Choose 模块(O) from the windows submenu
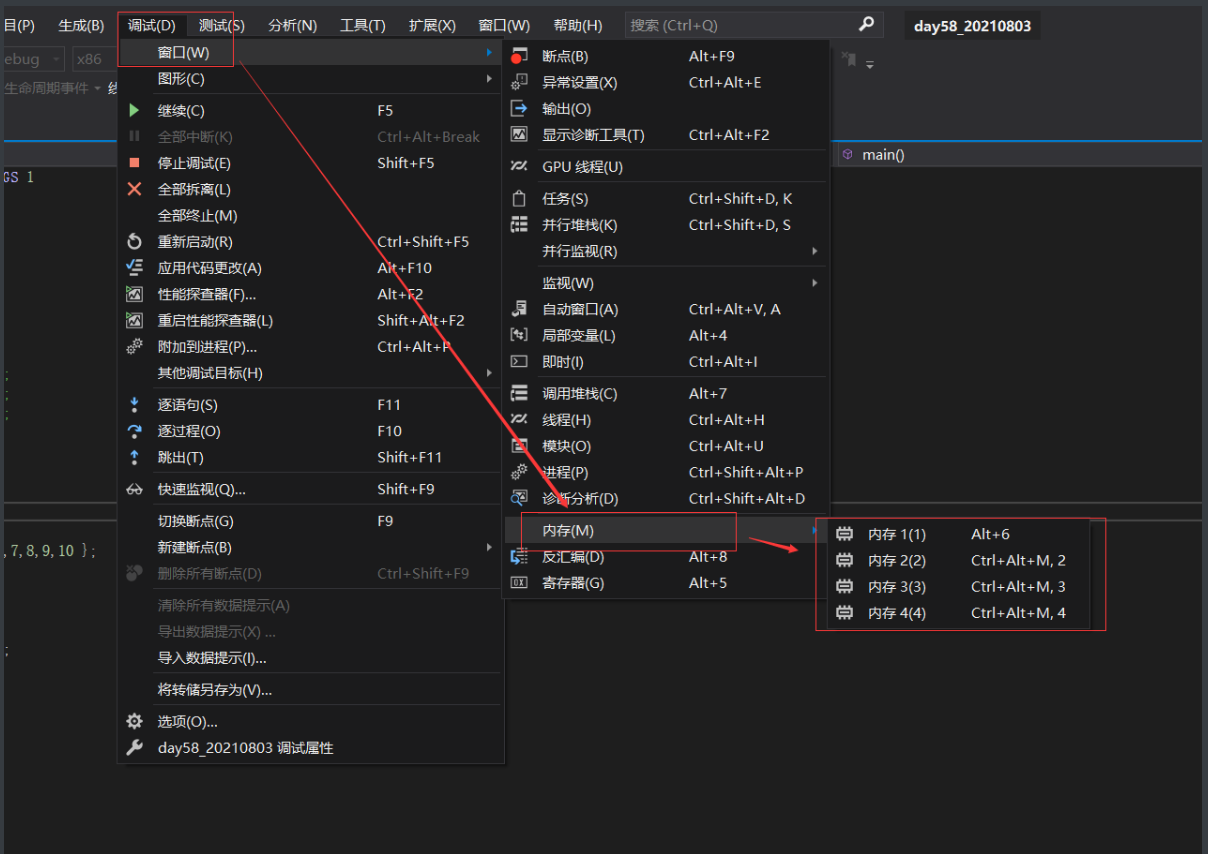 coord(666,445)
